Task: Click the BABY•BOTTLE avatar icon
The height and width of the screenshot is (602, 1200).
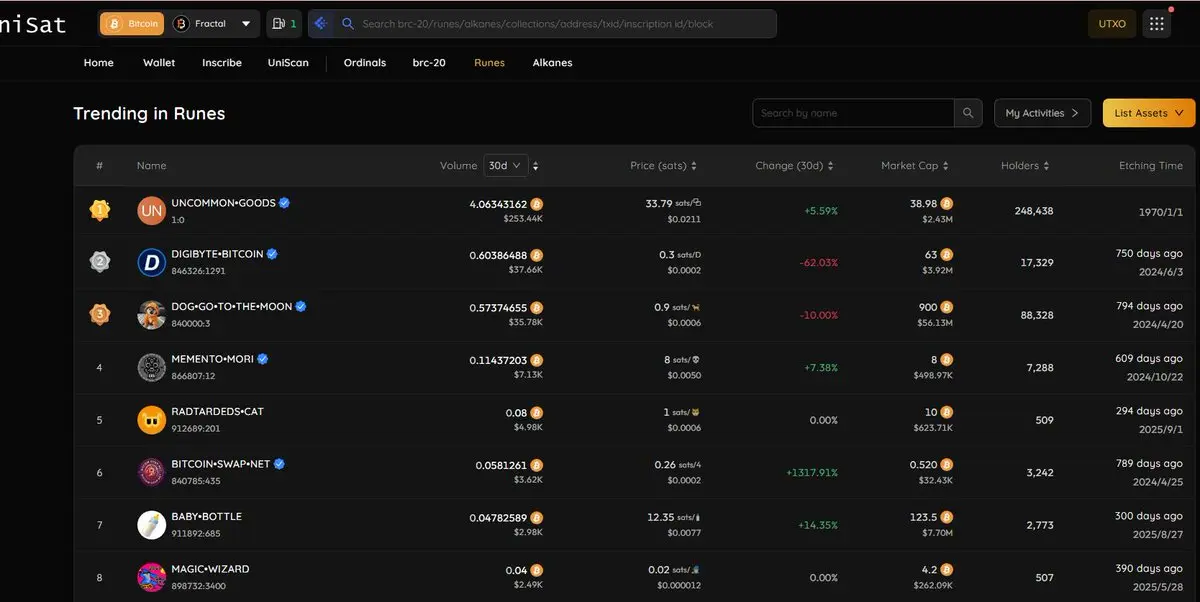Action: pyautogui.click(x=151, y=525)
